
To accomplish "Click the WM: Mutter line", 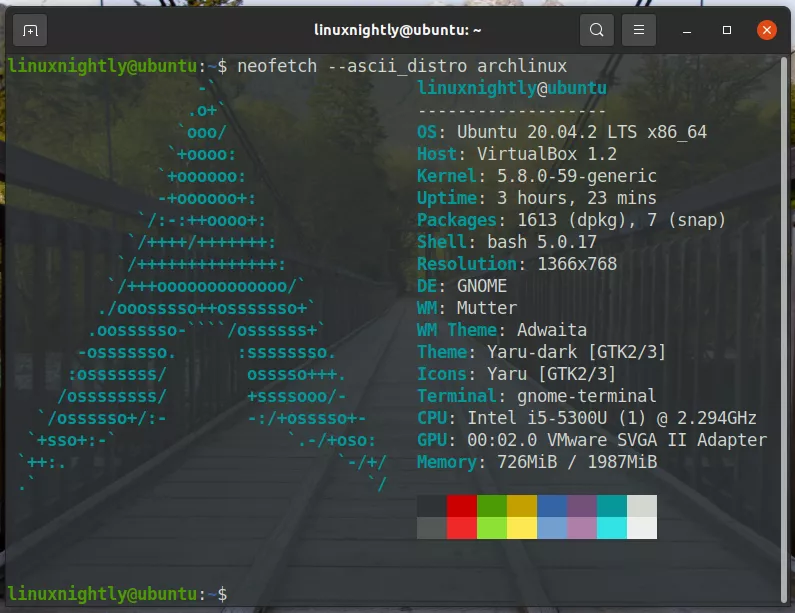I will click(467, 308).
